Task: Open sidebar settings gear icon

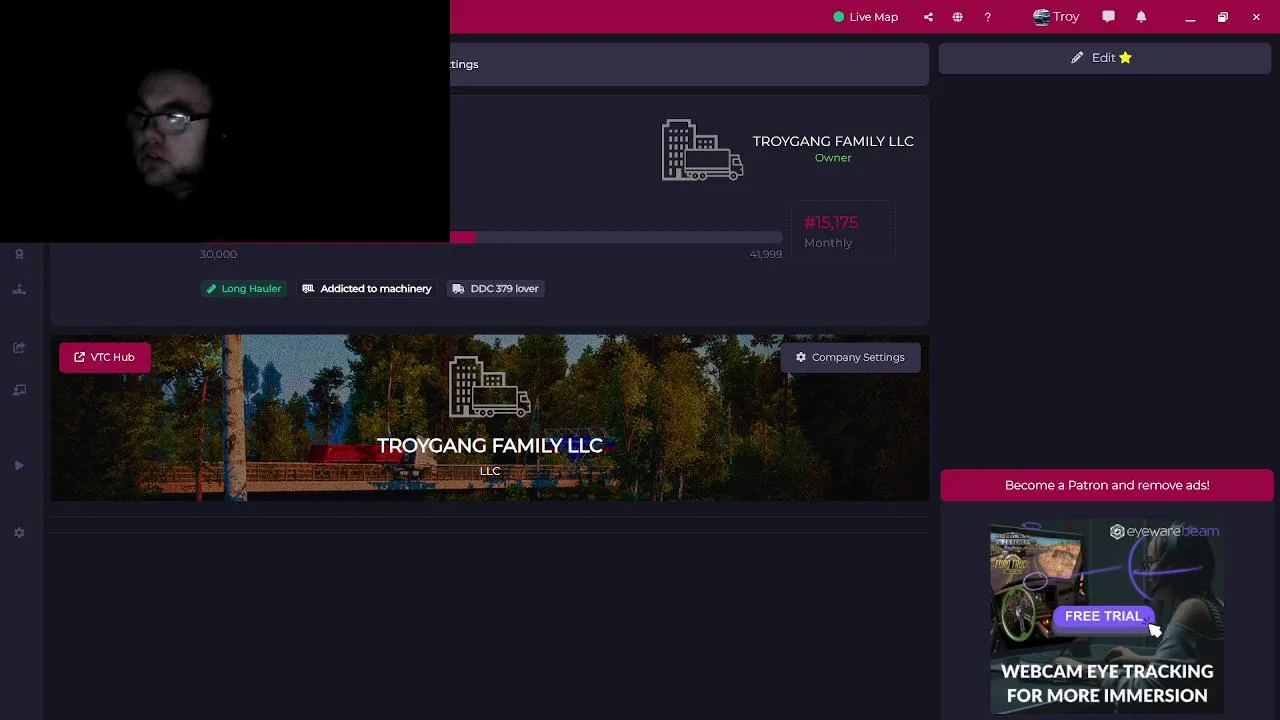Action: click(x=19, y=533)
